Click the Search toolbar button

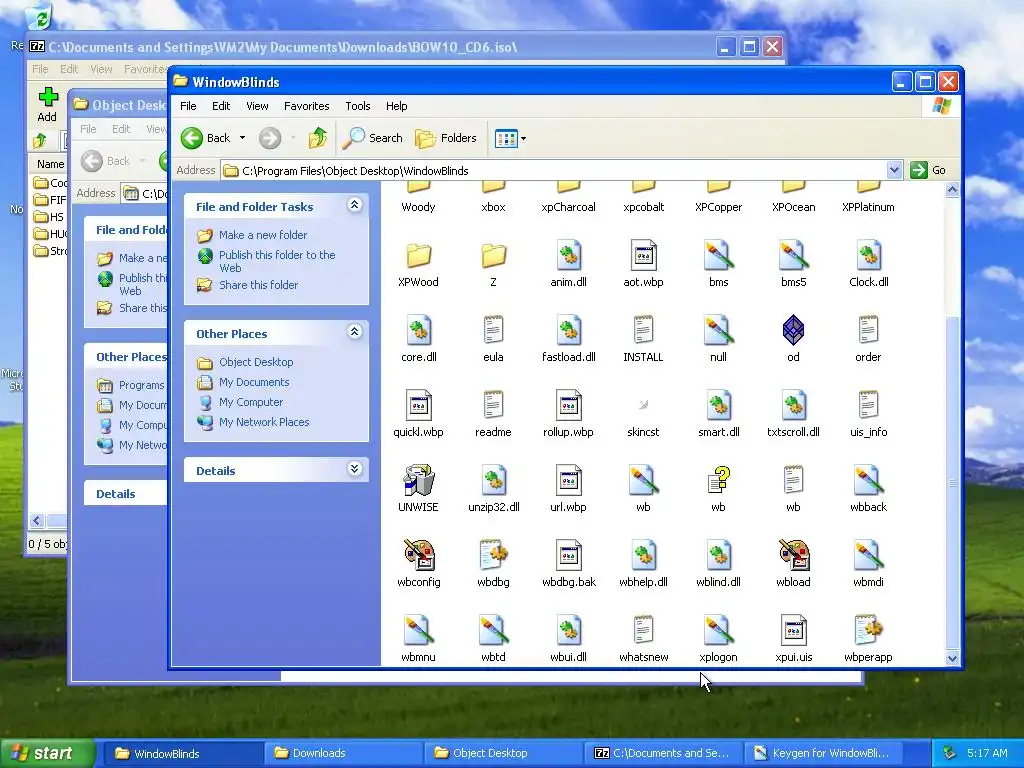click(373, 138)
